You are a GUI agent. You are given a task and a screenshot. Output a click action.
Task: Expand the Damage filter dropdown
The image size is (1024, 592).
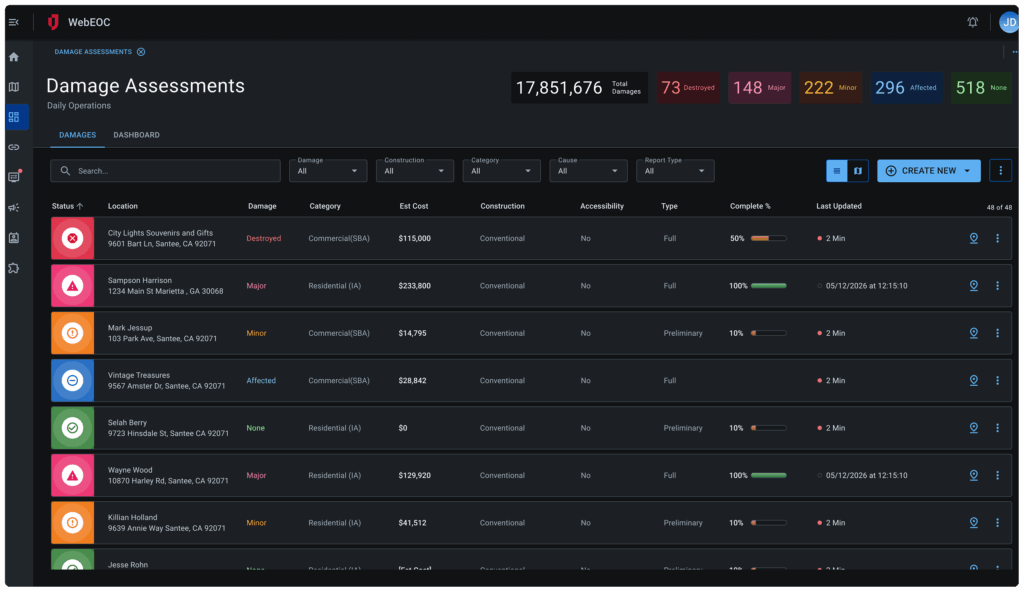[x=329, y=171]
